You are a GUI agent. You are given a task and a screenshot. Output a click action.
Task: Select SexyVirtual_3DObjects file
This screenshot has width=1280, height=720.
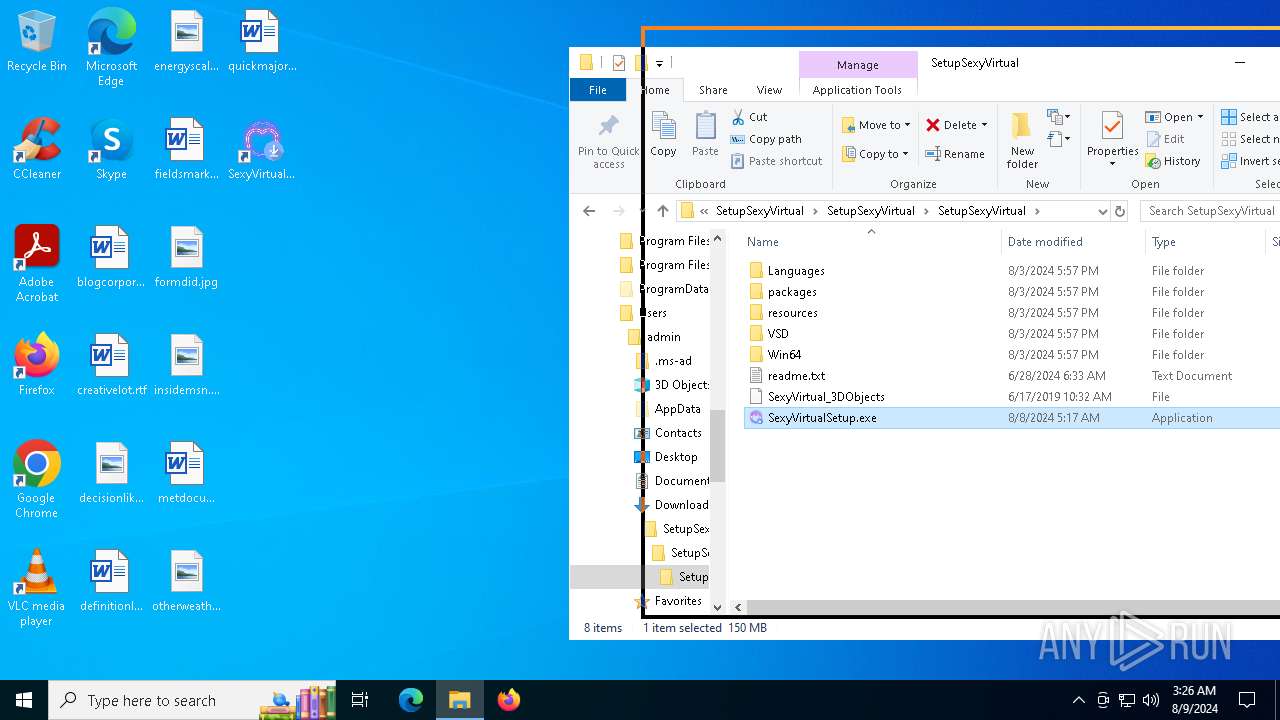(x=826, y=397)
